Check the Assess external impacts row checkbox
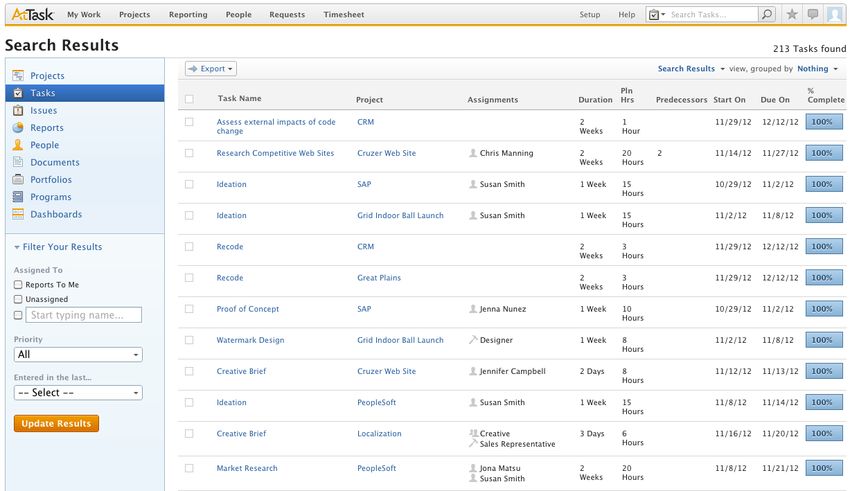 point(189,122)
